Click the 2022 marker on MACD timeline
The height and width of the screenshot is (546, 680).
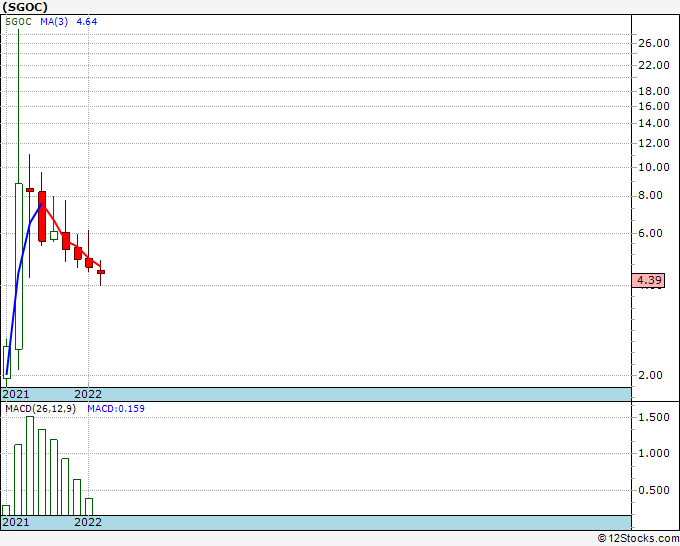(88, 522)
